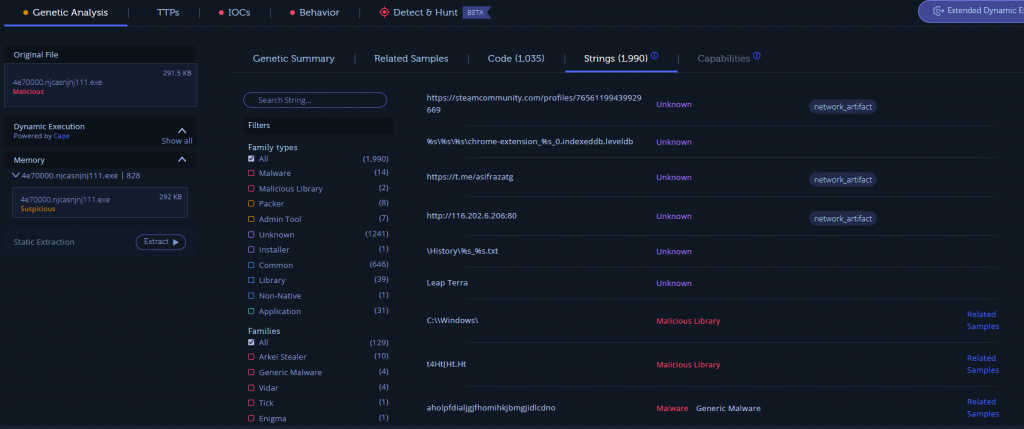Click the Detect & Hunt target icon

tap(384, 12)
